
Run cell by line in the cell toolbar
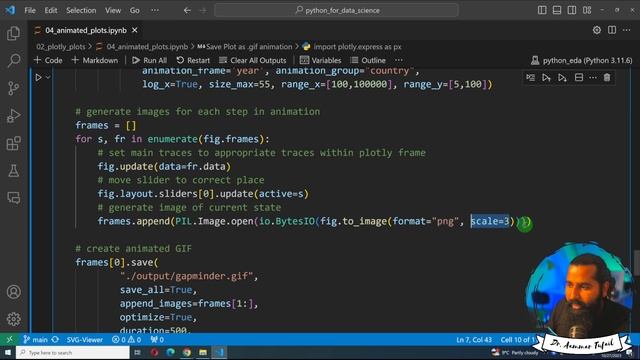click(x=531, y=78)
